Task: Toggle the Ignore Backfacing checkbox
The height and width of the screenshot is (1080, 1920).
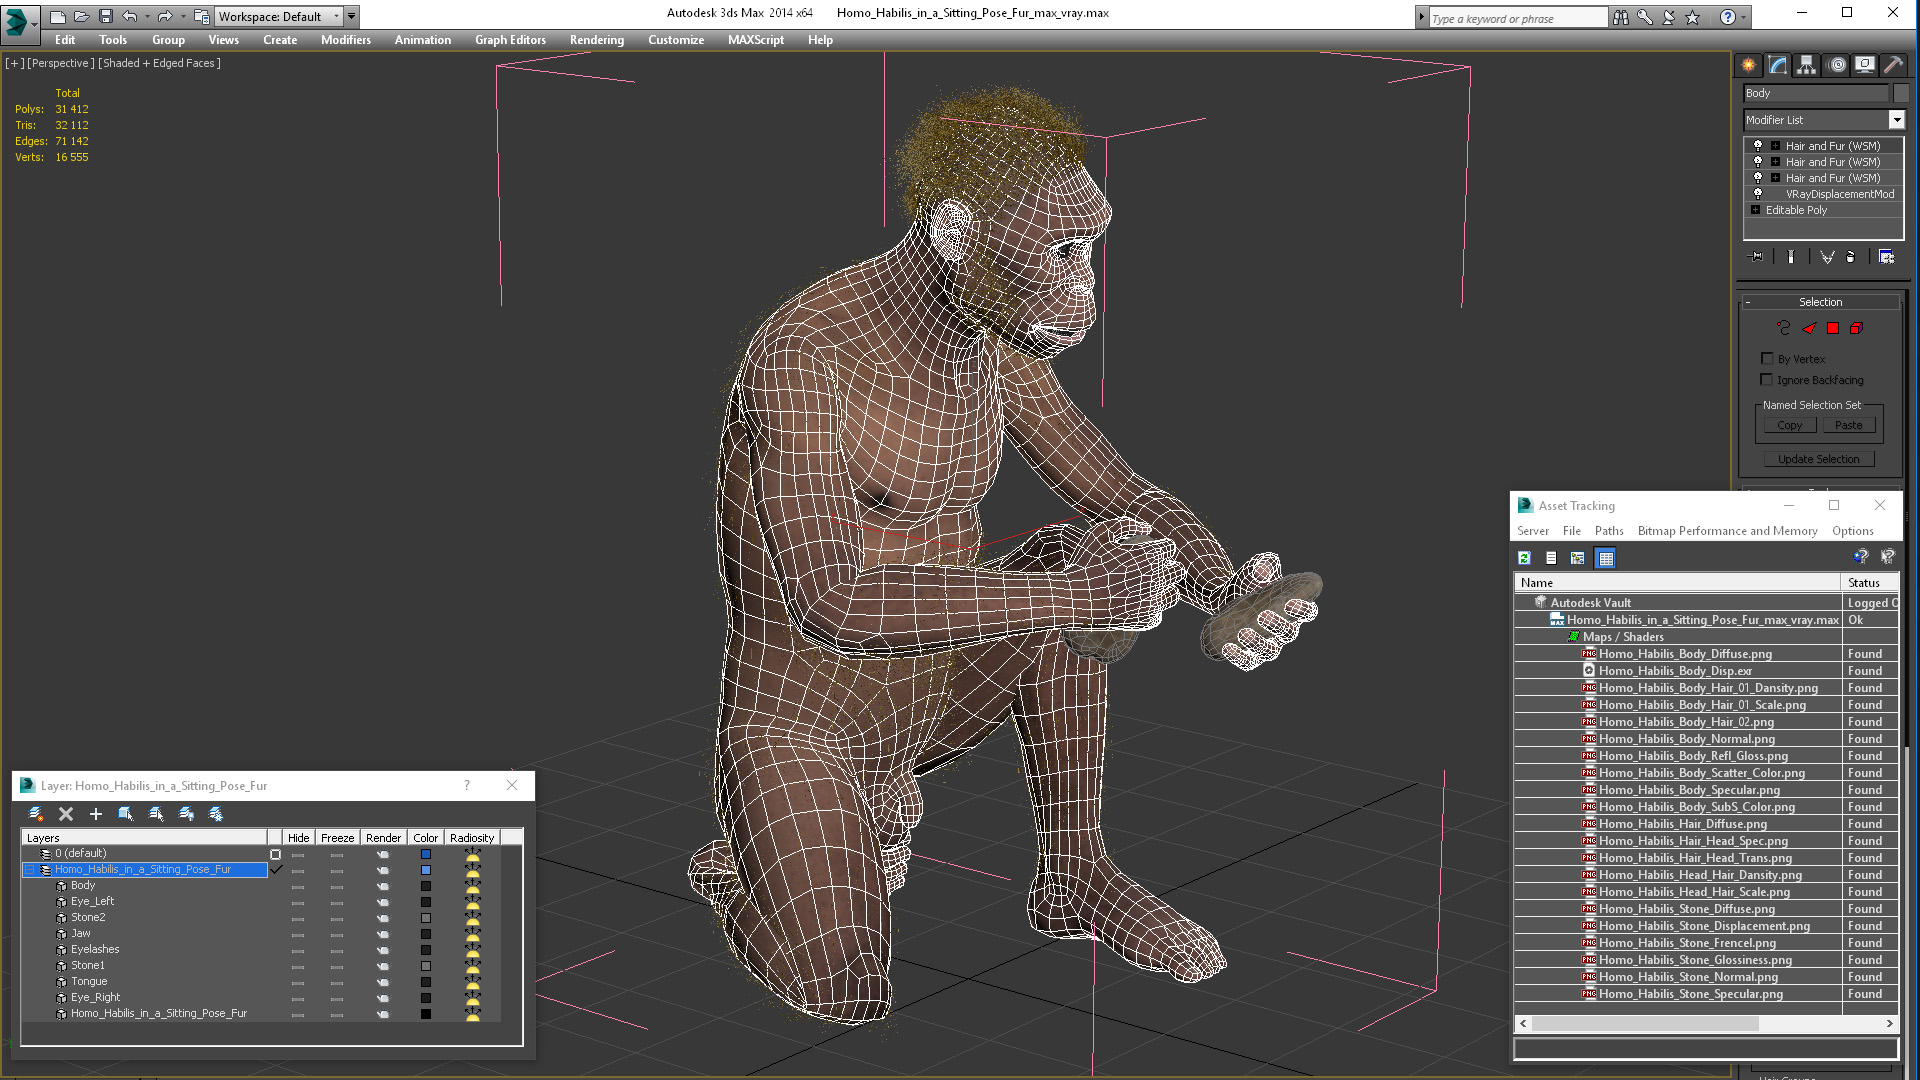Action: (x=1767, y=379)
